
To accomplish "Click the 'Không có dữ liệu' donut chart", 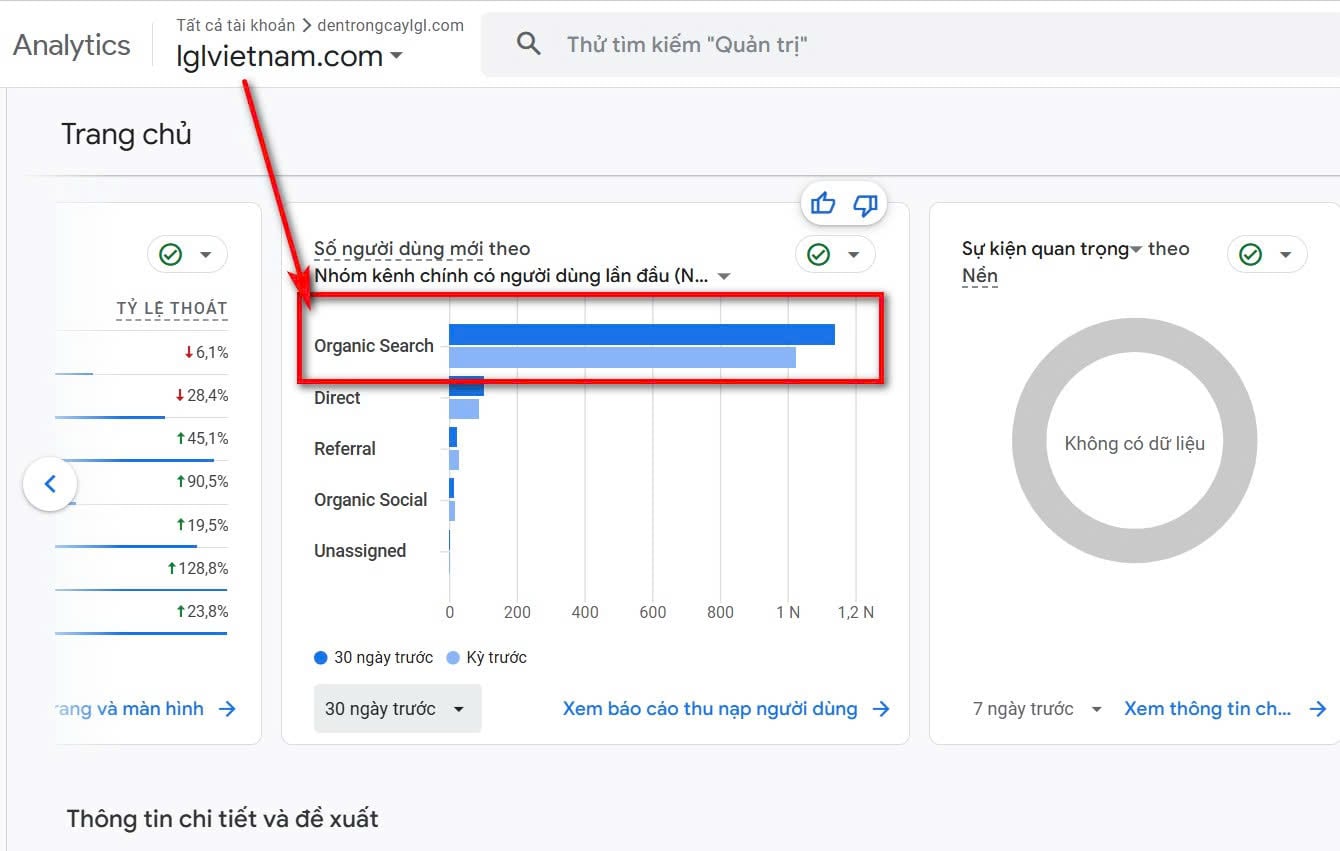I will point(1134,442).
